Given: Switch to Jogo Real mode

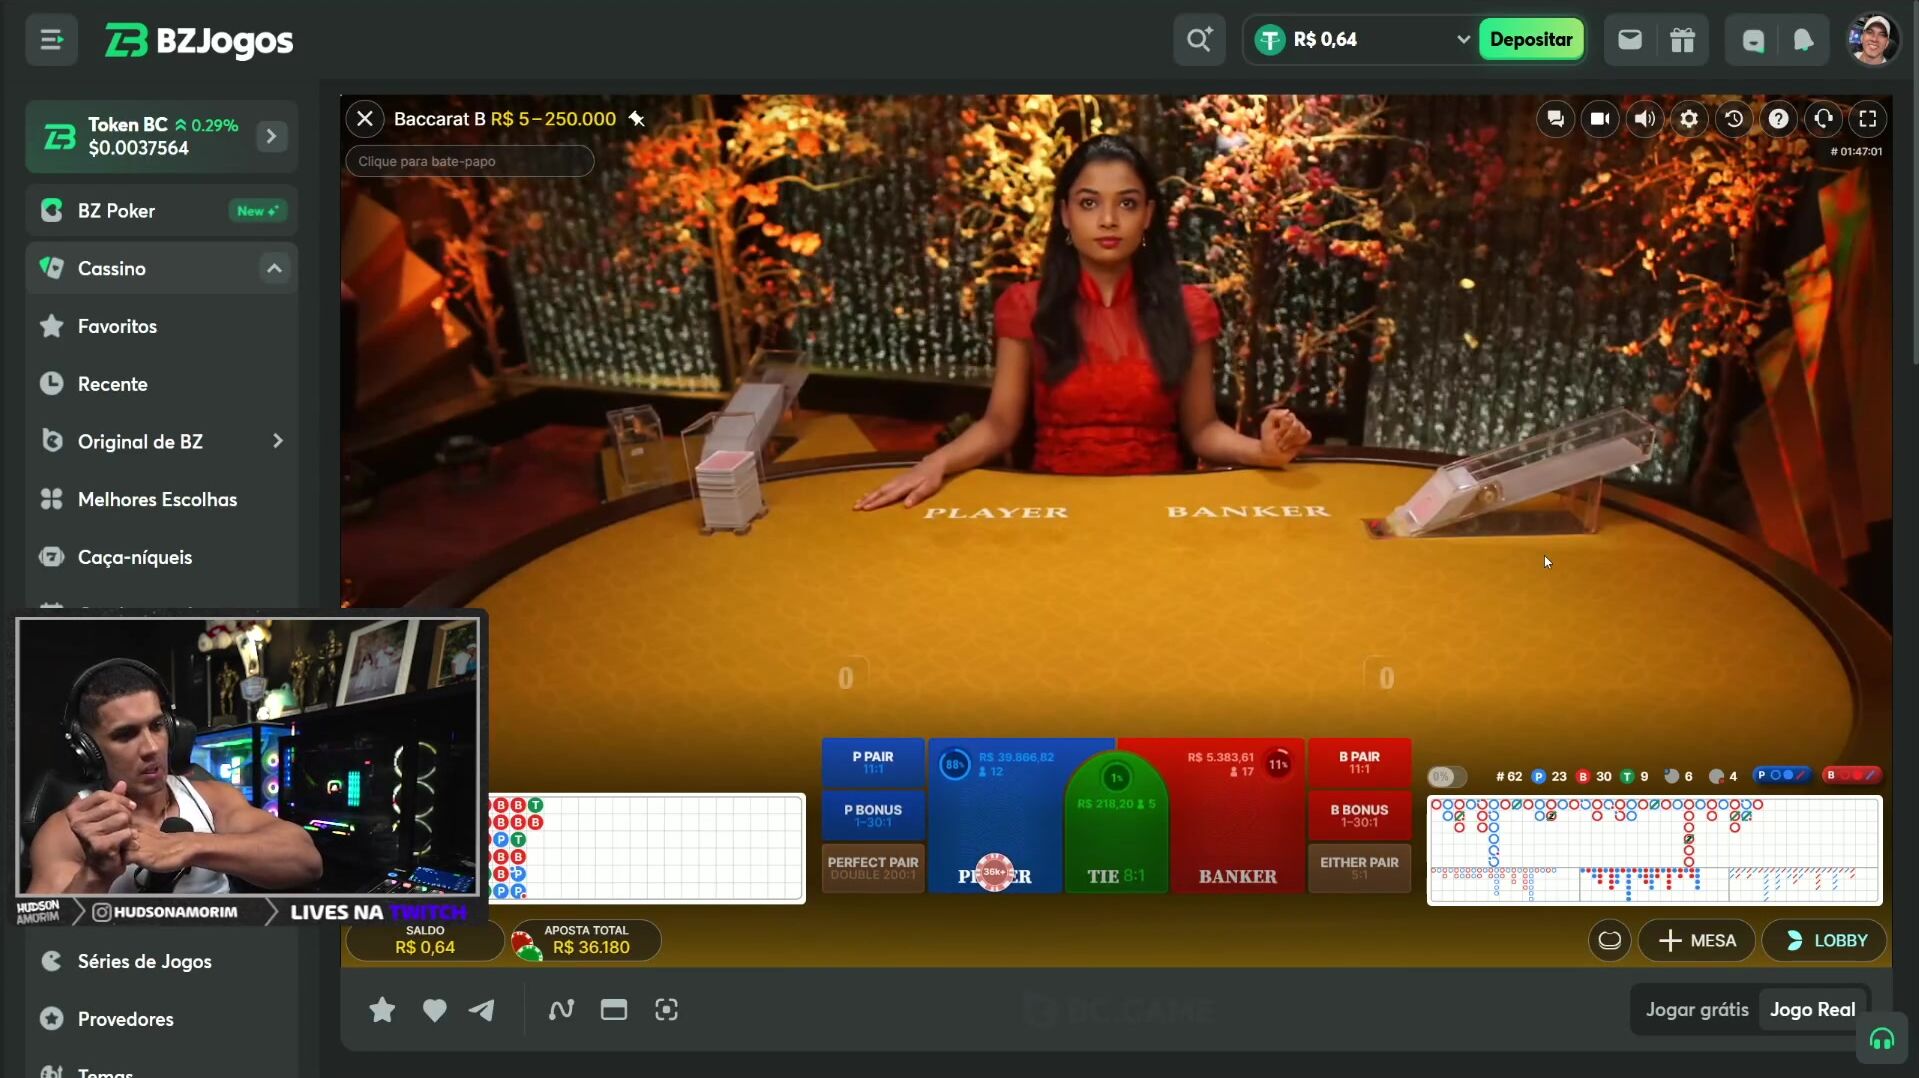Looking at the screenshot, I should point(1812,1010).
